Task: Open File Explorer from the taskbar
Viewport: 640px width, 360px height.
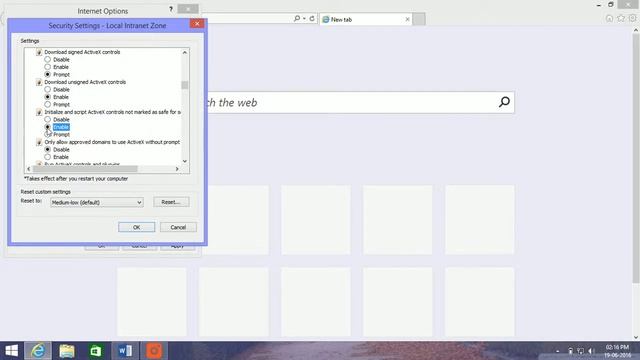Action: pyautogui.click(x=67, y=351)
